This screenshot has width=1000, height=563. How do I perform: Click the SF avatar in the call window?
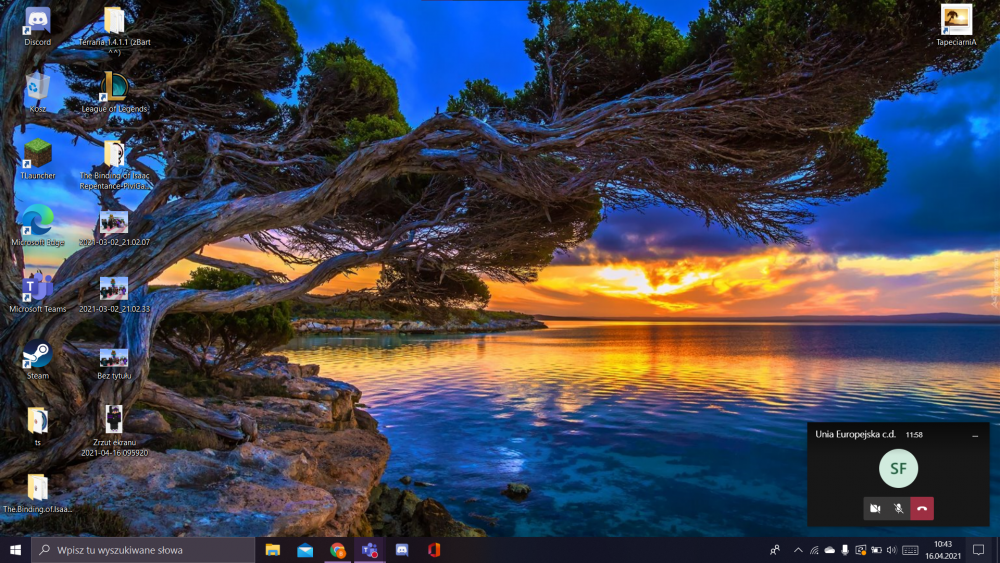click(x=898, y=468)
